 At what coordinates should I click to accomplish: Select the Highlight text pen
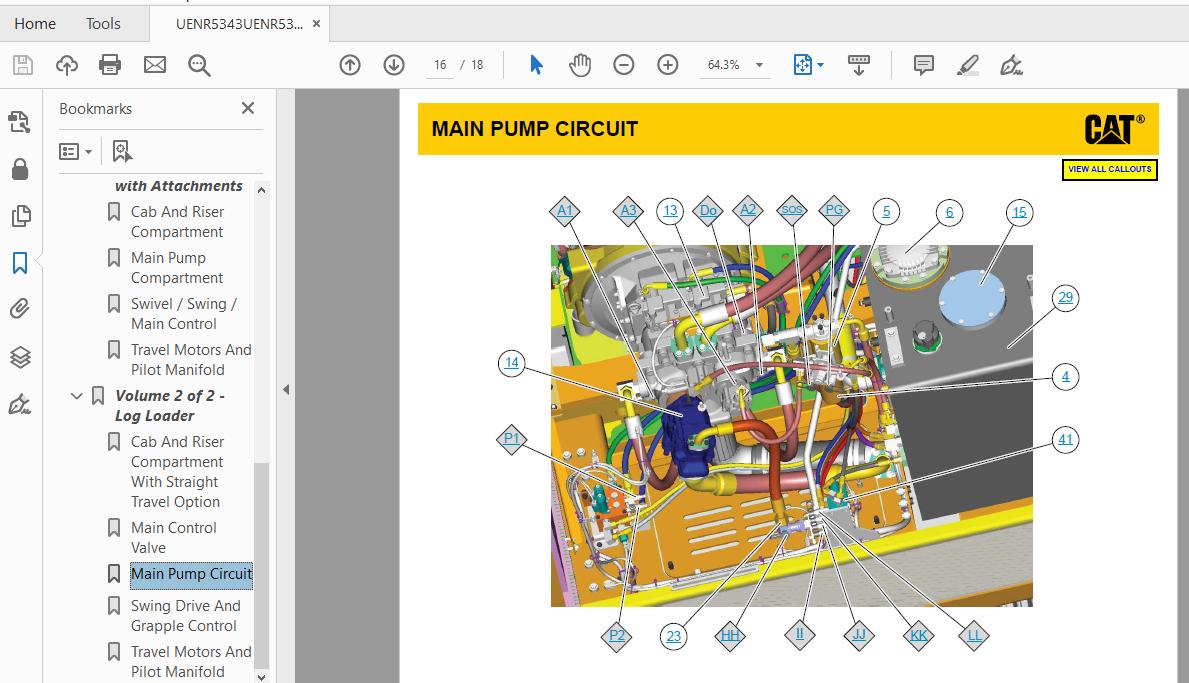click(x=968, y=65)
